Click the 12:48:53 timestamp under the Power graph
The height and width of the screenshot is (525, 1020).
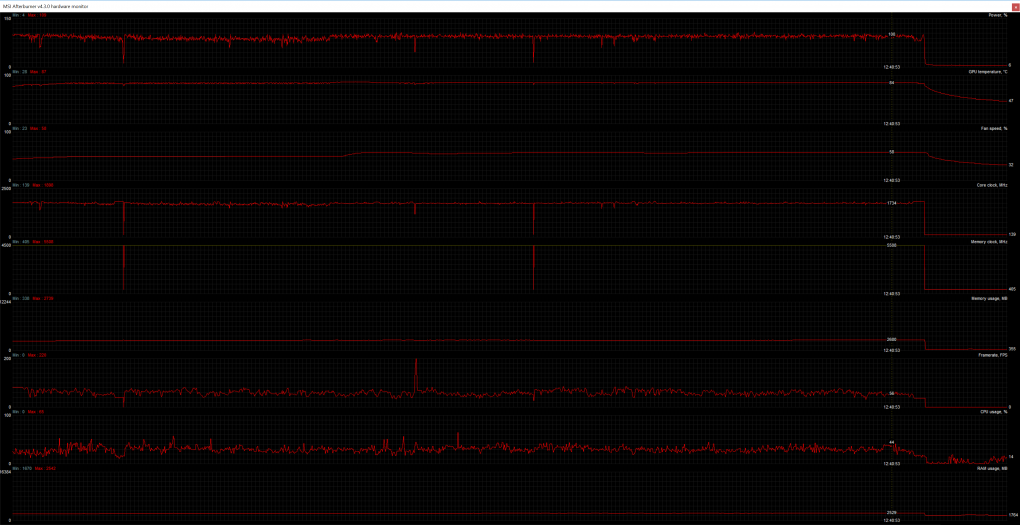click(x=891, y=66)
